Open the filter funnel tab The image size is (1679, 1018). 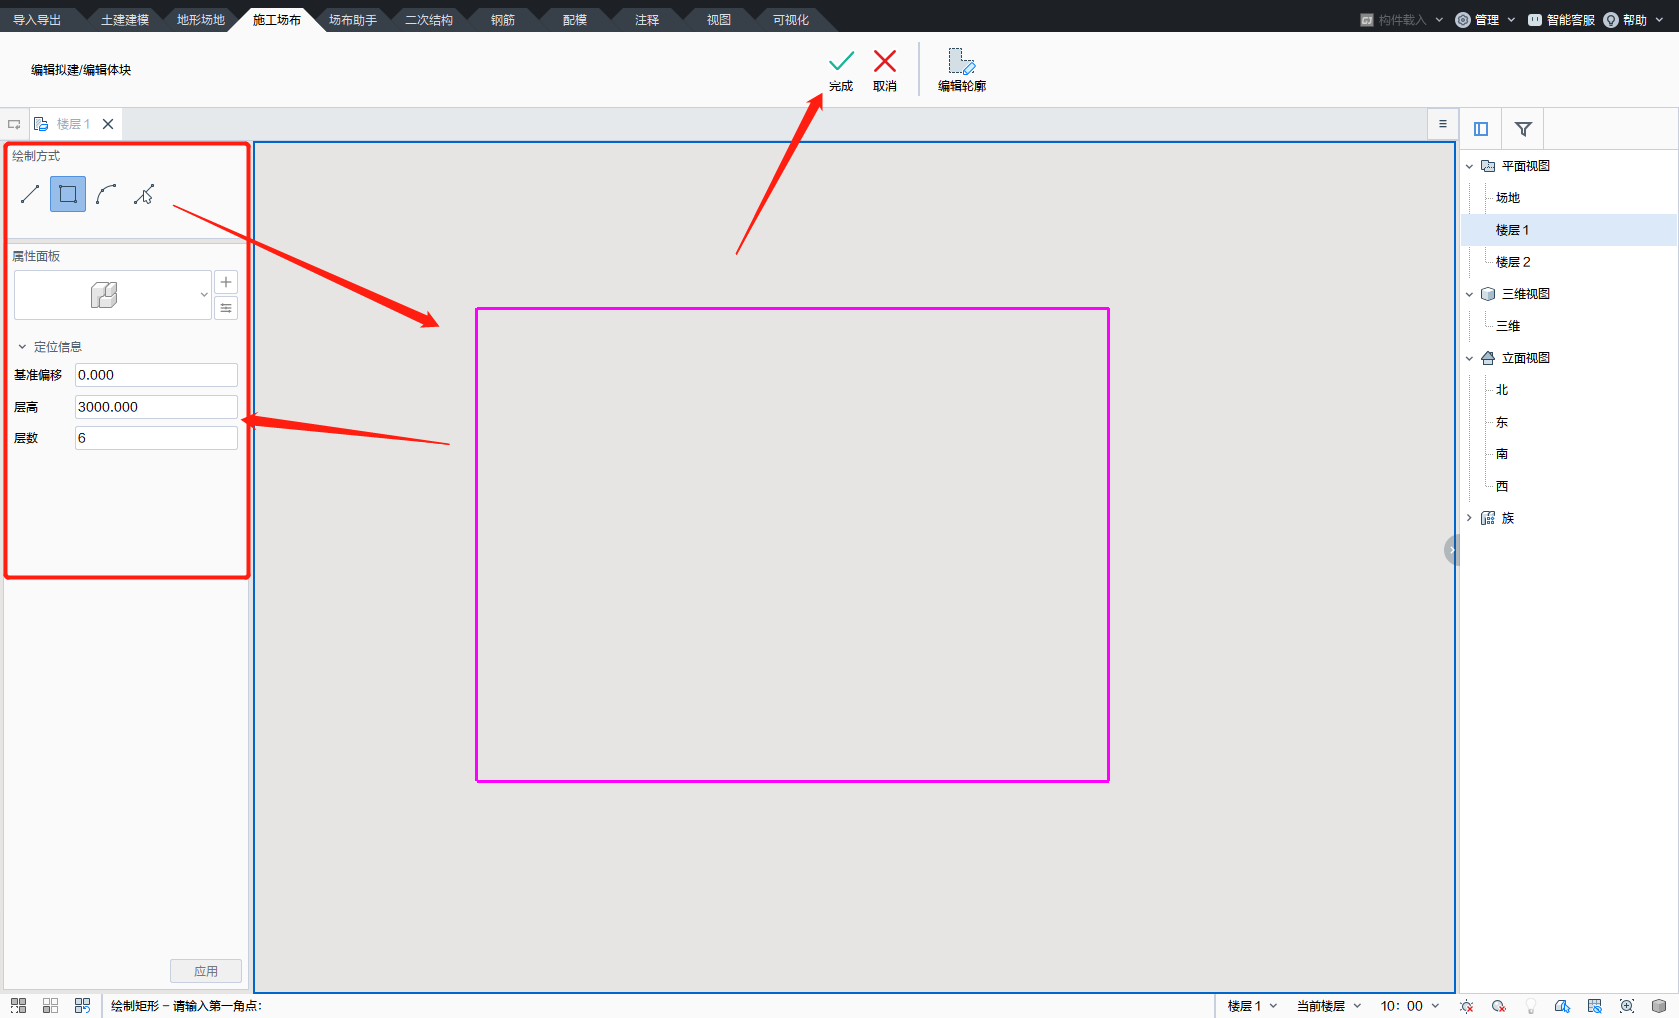click(1523, 129)
